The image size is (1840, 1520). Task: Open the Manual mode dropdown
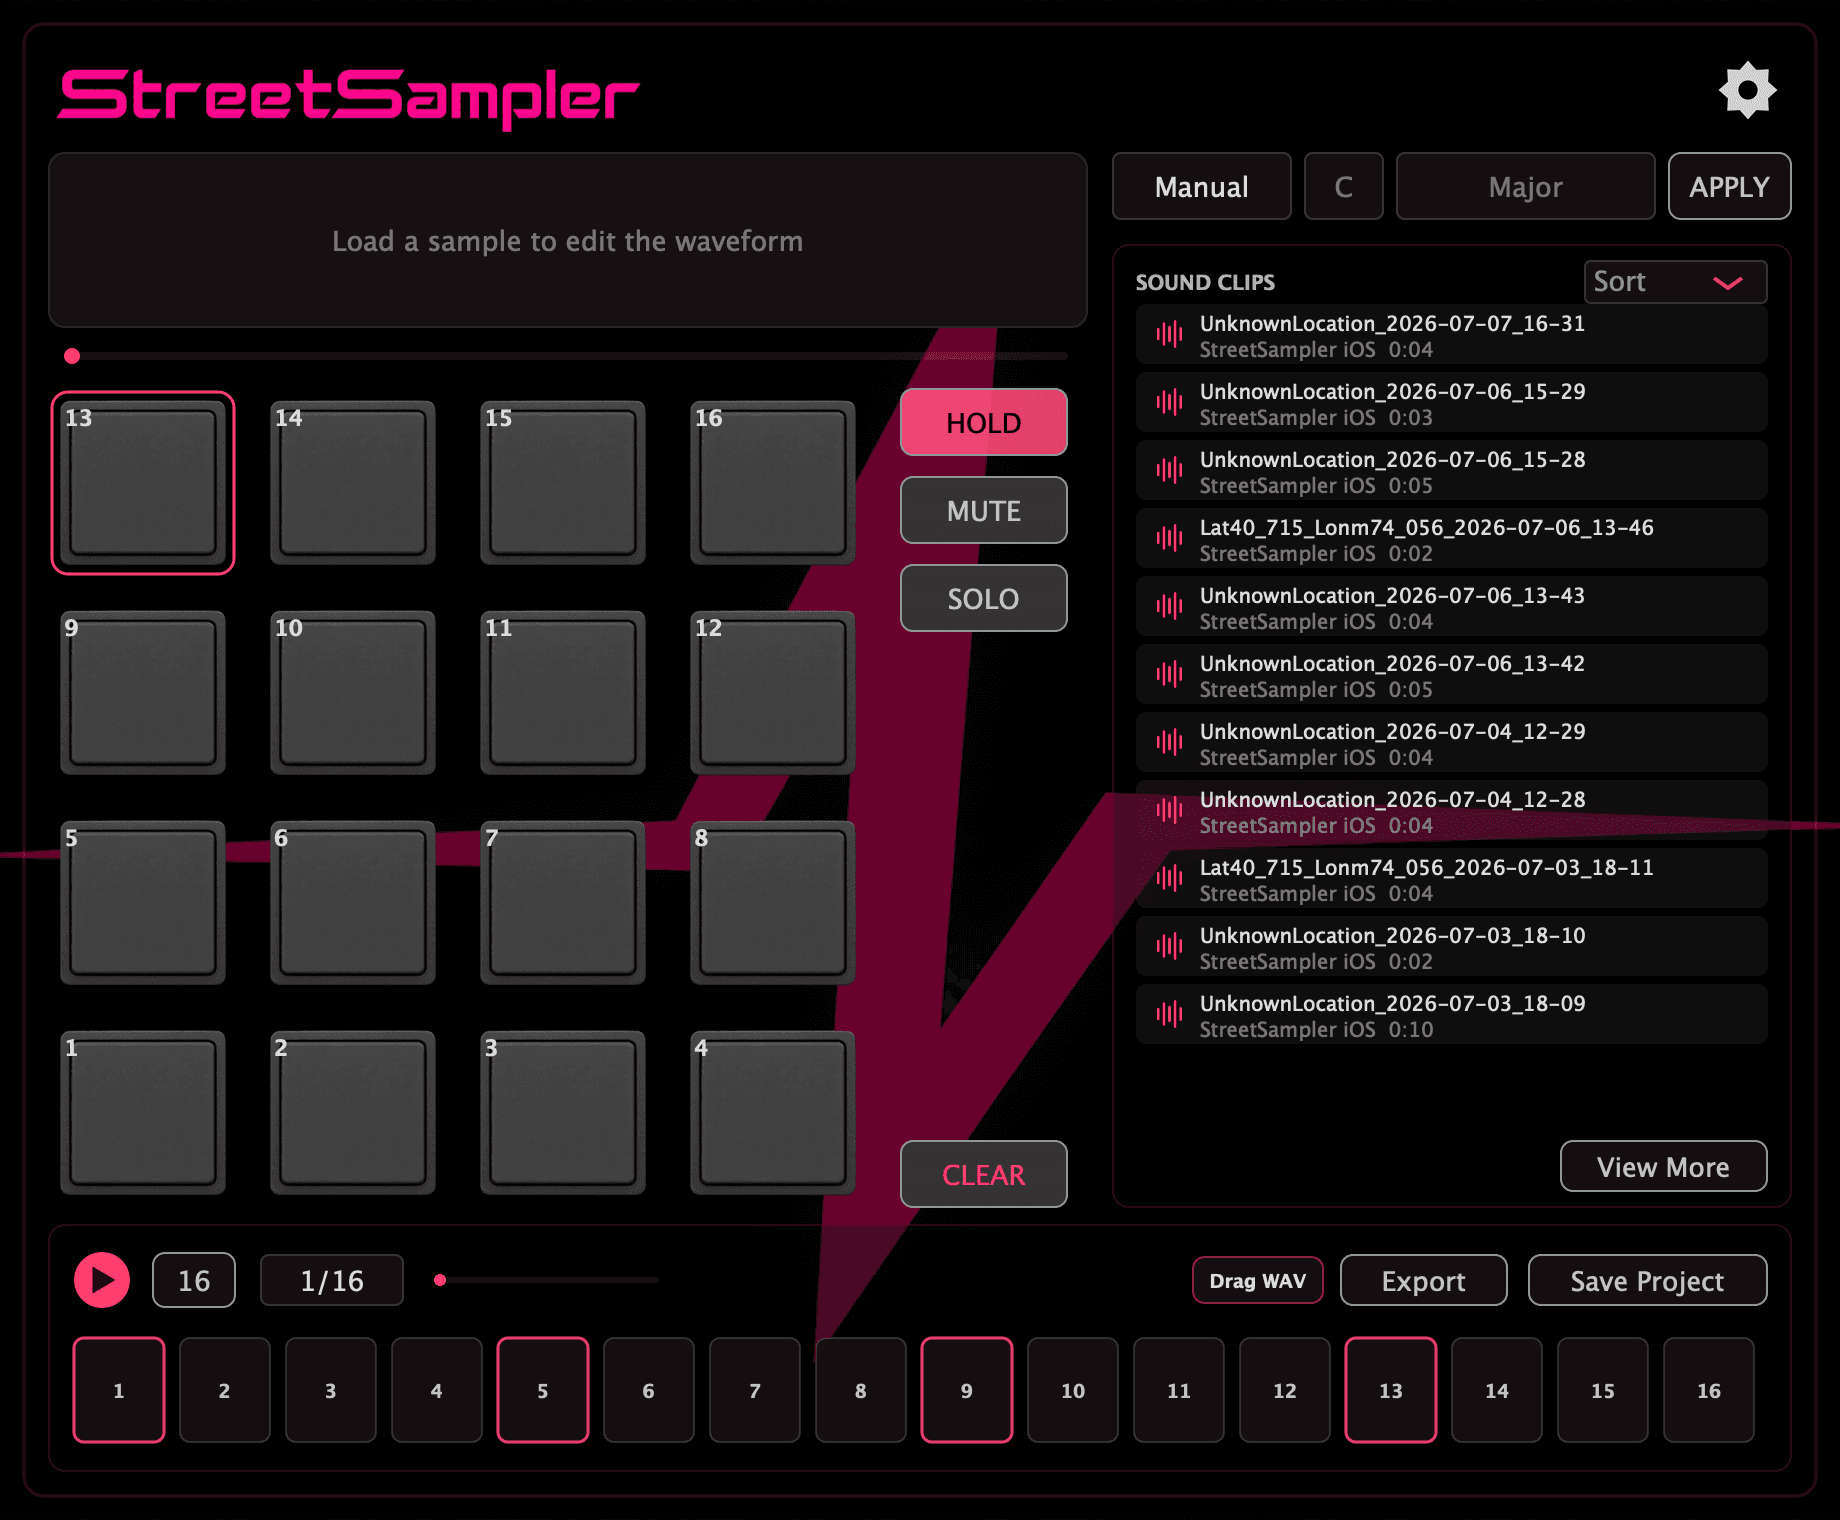click(x=1202, y=186)
